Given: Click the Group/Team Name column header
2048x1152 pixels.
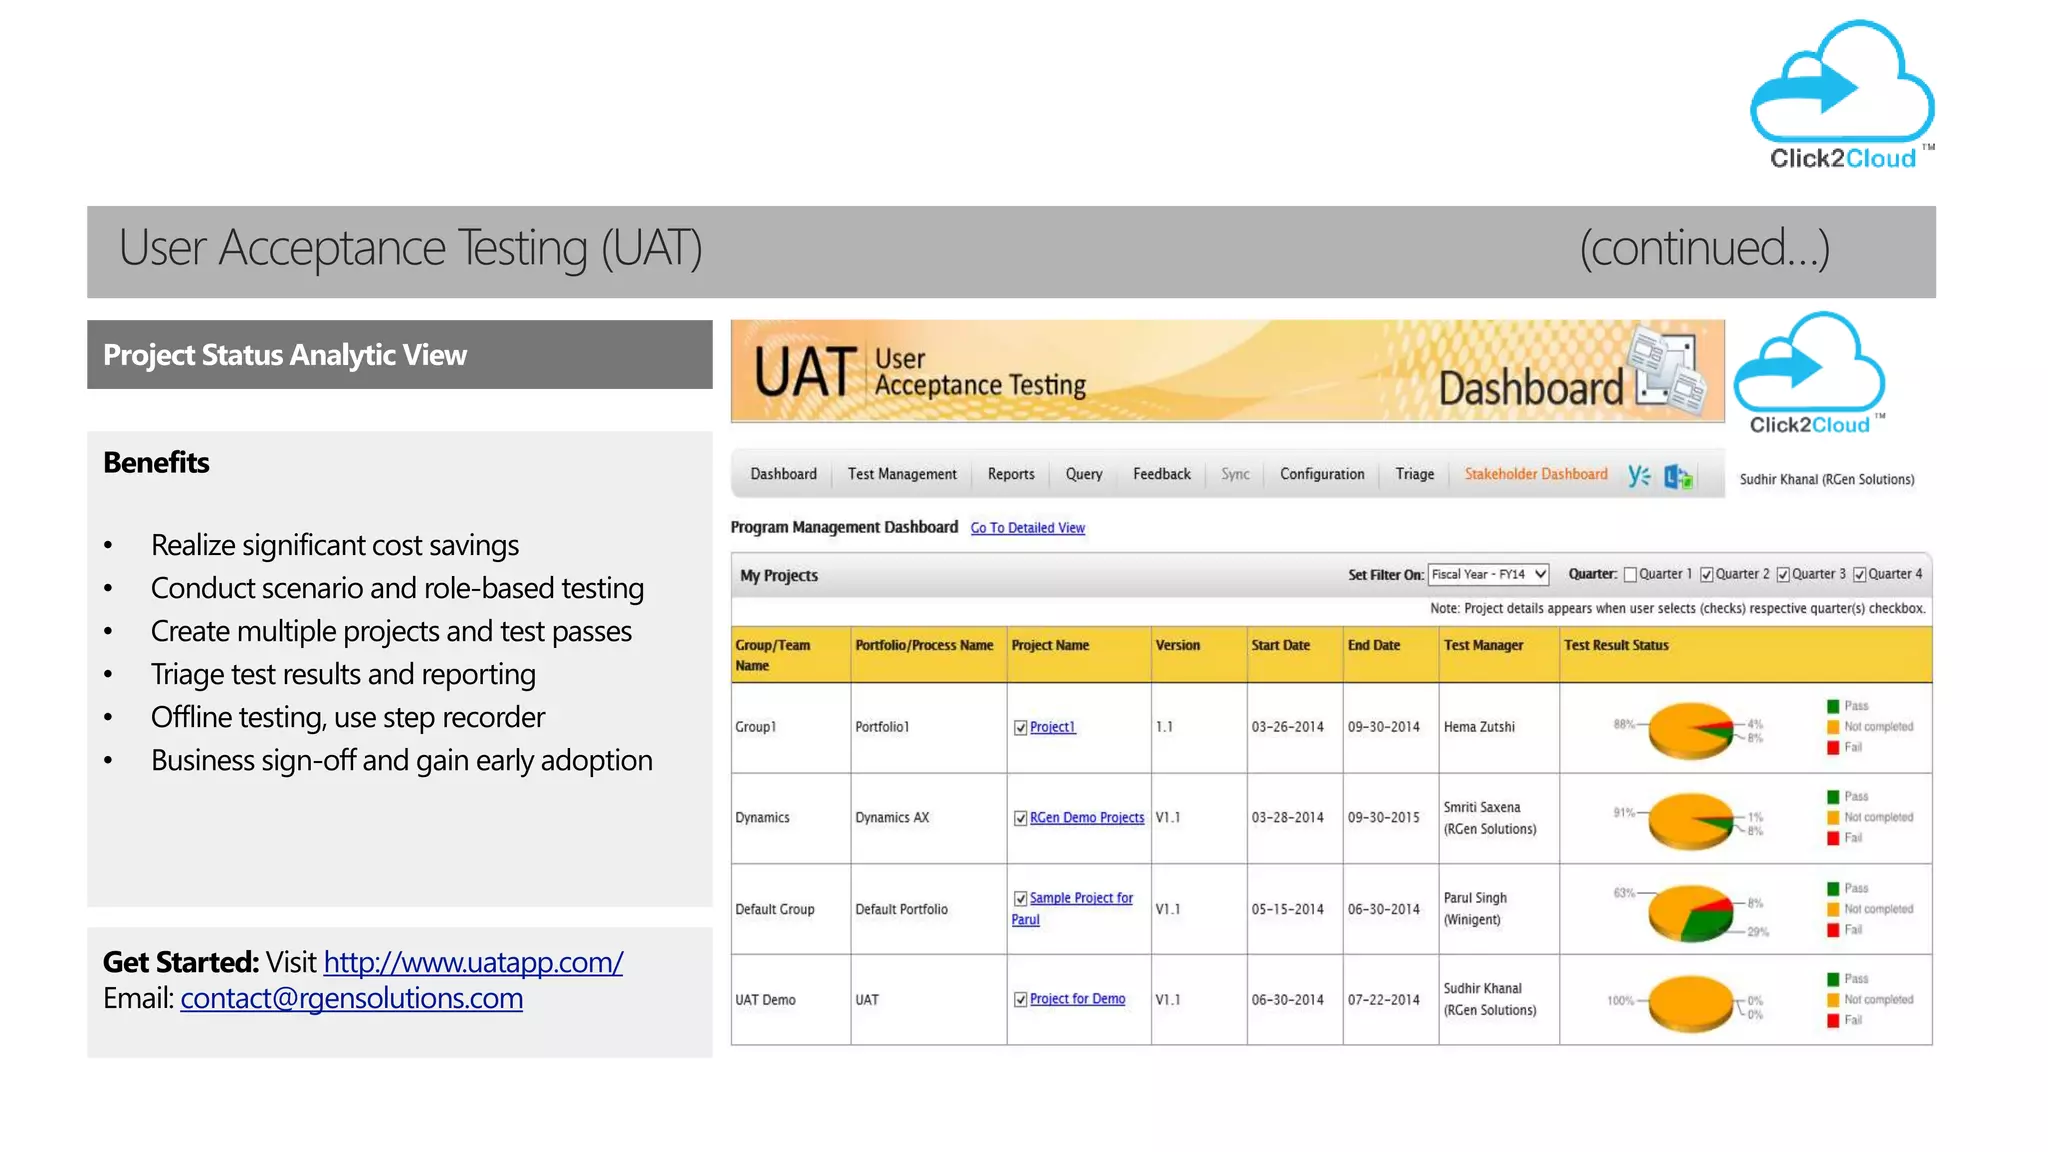Looking at the screenshot, I should click(791, 655).
